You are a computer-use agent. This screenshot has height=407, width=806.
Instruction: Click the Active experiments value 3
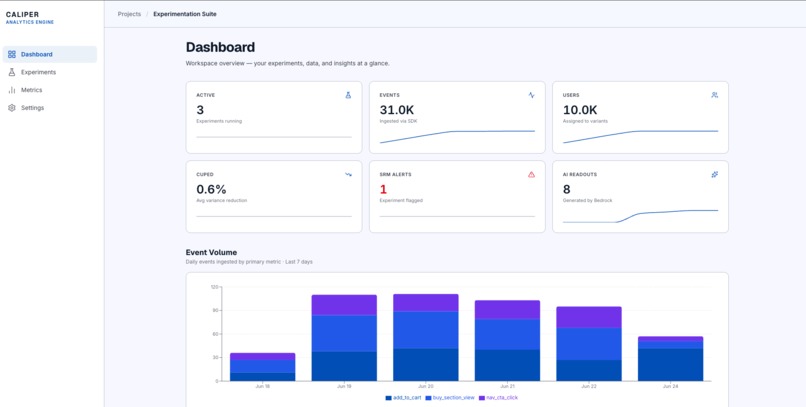point(200,110)
